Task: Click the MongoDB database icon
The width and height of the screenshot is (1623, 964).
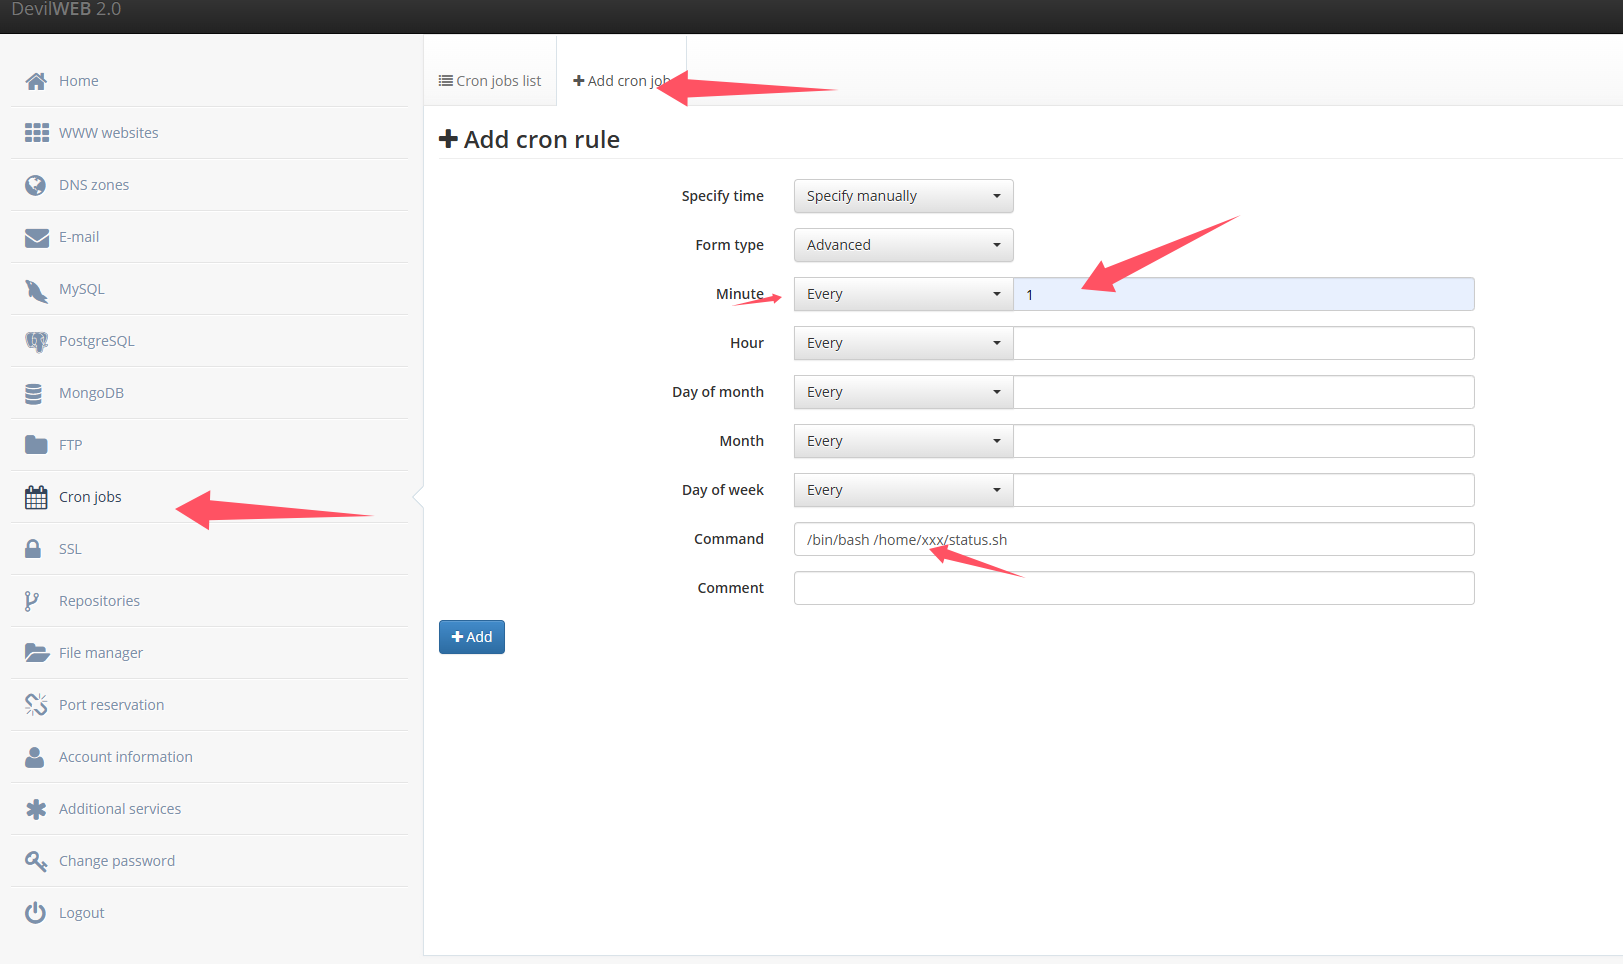Action: click(34, 394)
